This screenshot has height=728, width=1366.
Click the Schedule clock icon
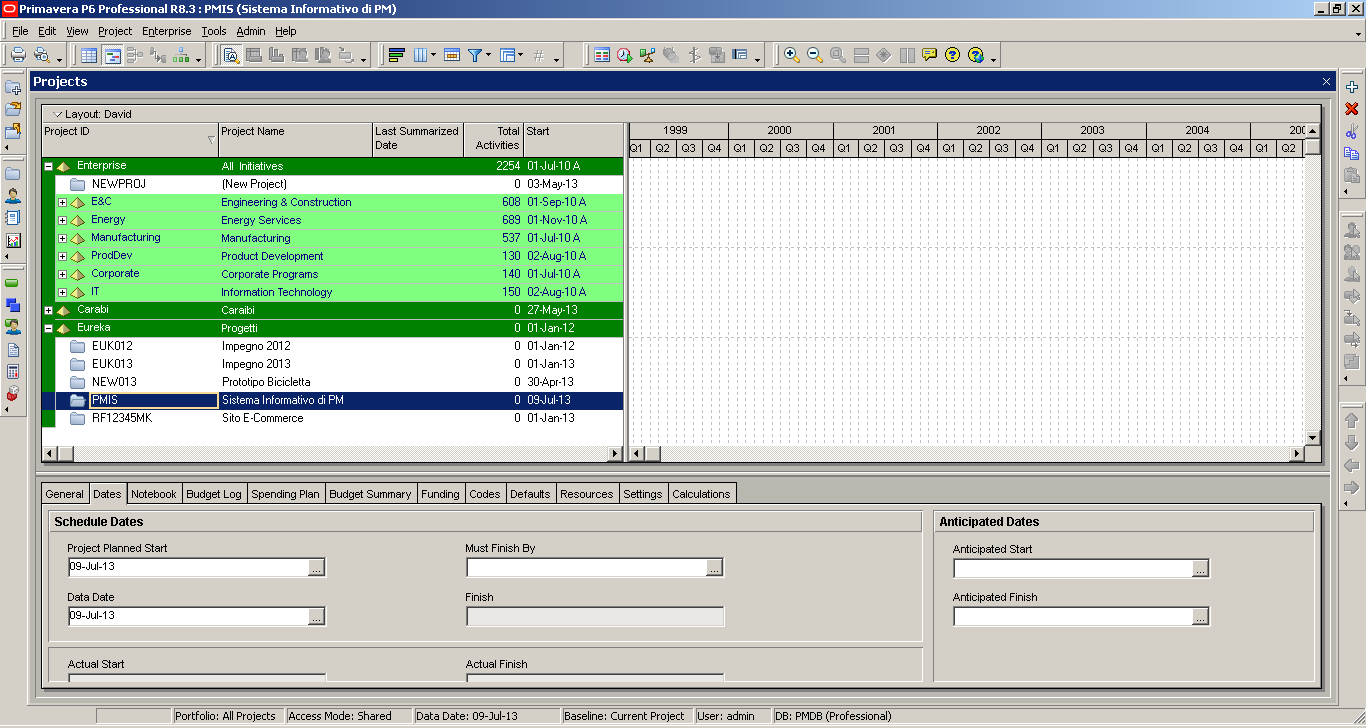pyautogui.click(x=625, y=56)
